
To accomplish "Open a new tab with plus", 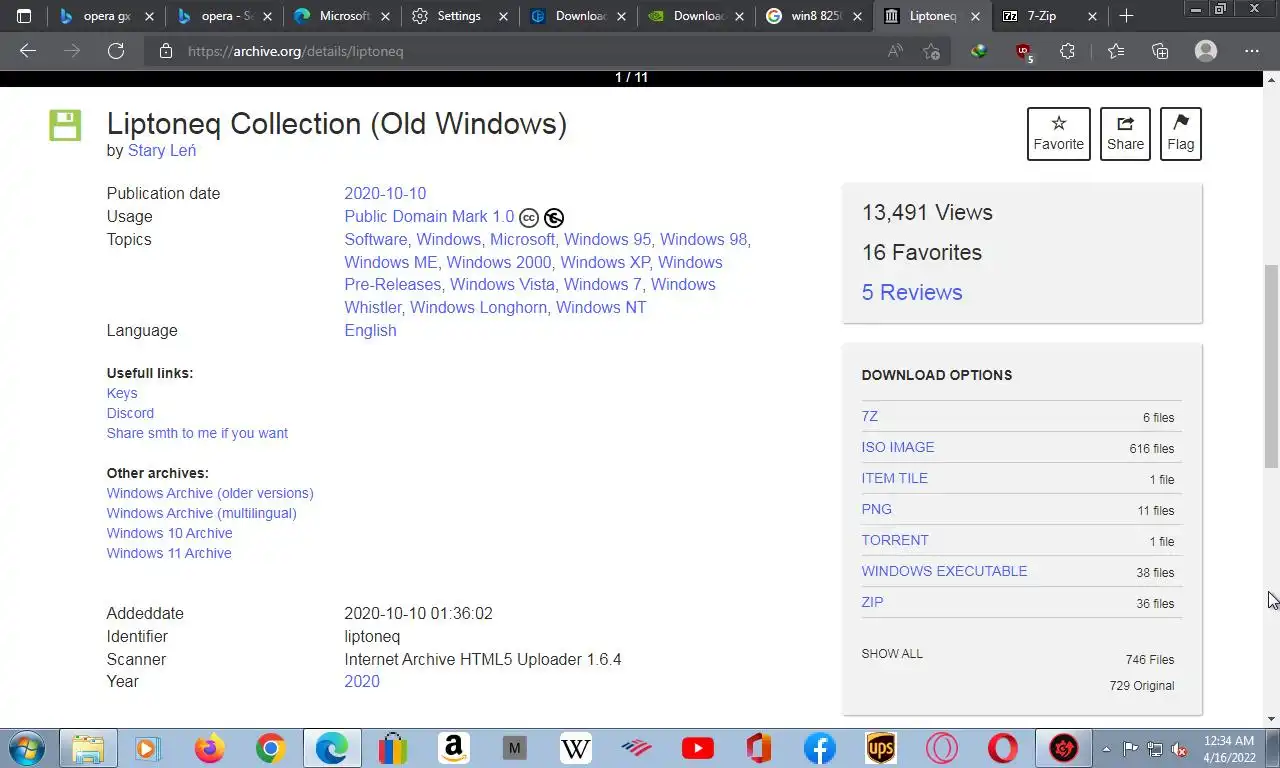I will click(1126, 16).
